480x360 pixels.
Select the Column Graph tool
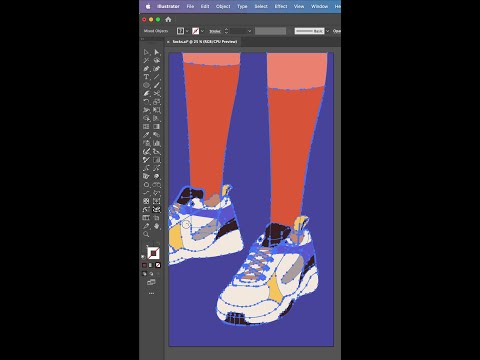point(157,143)
